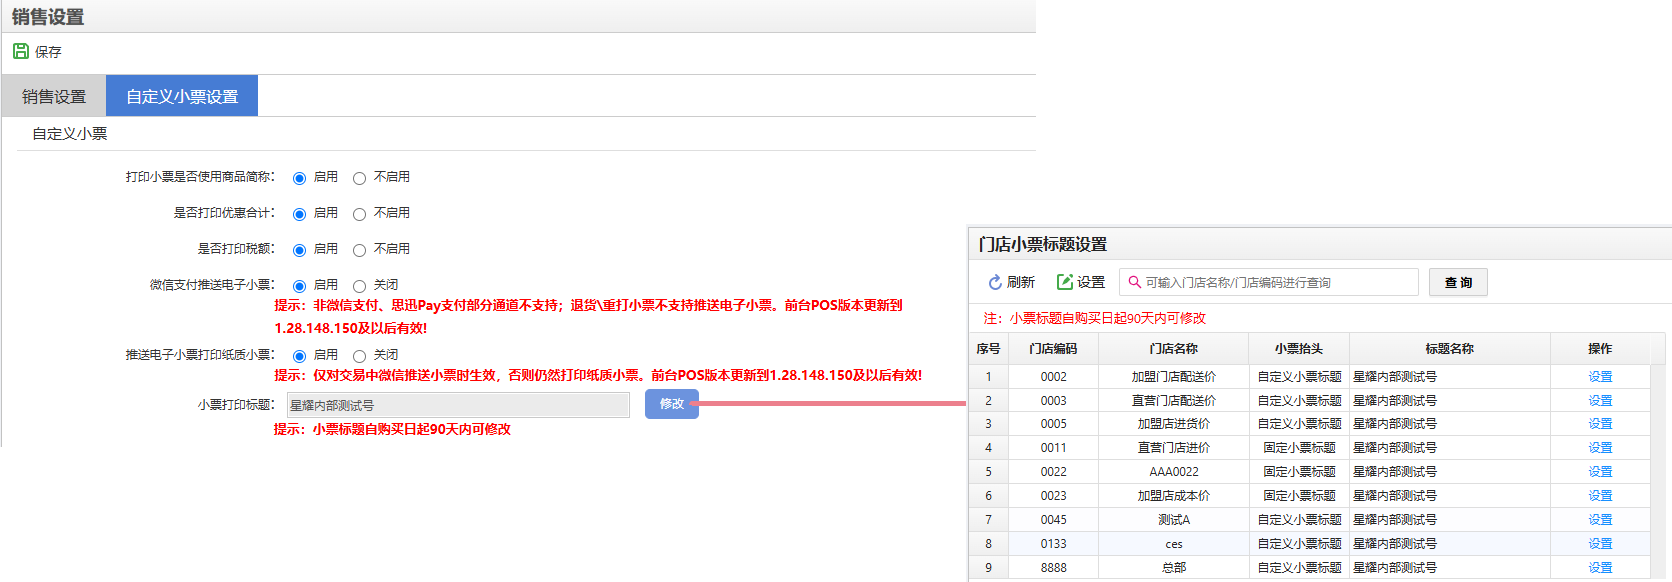Click the 查询 search button

pos(1457,283)
